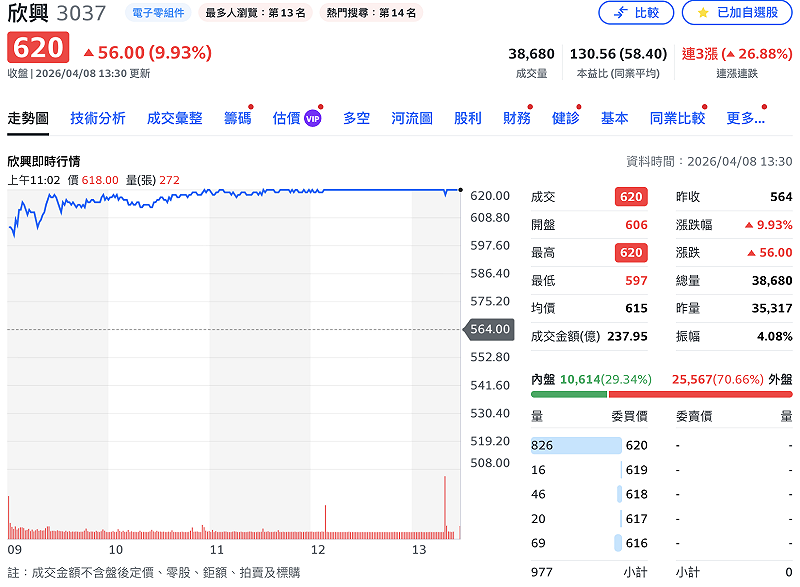The height and width of the screenshot is (587, 800).
Task: Switch to the 技術分析 tab
Action: click(x=98, y=118)
